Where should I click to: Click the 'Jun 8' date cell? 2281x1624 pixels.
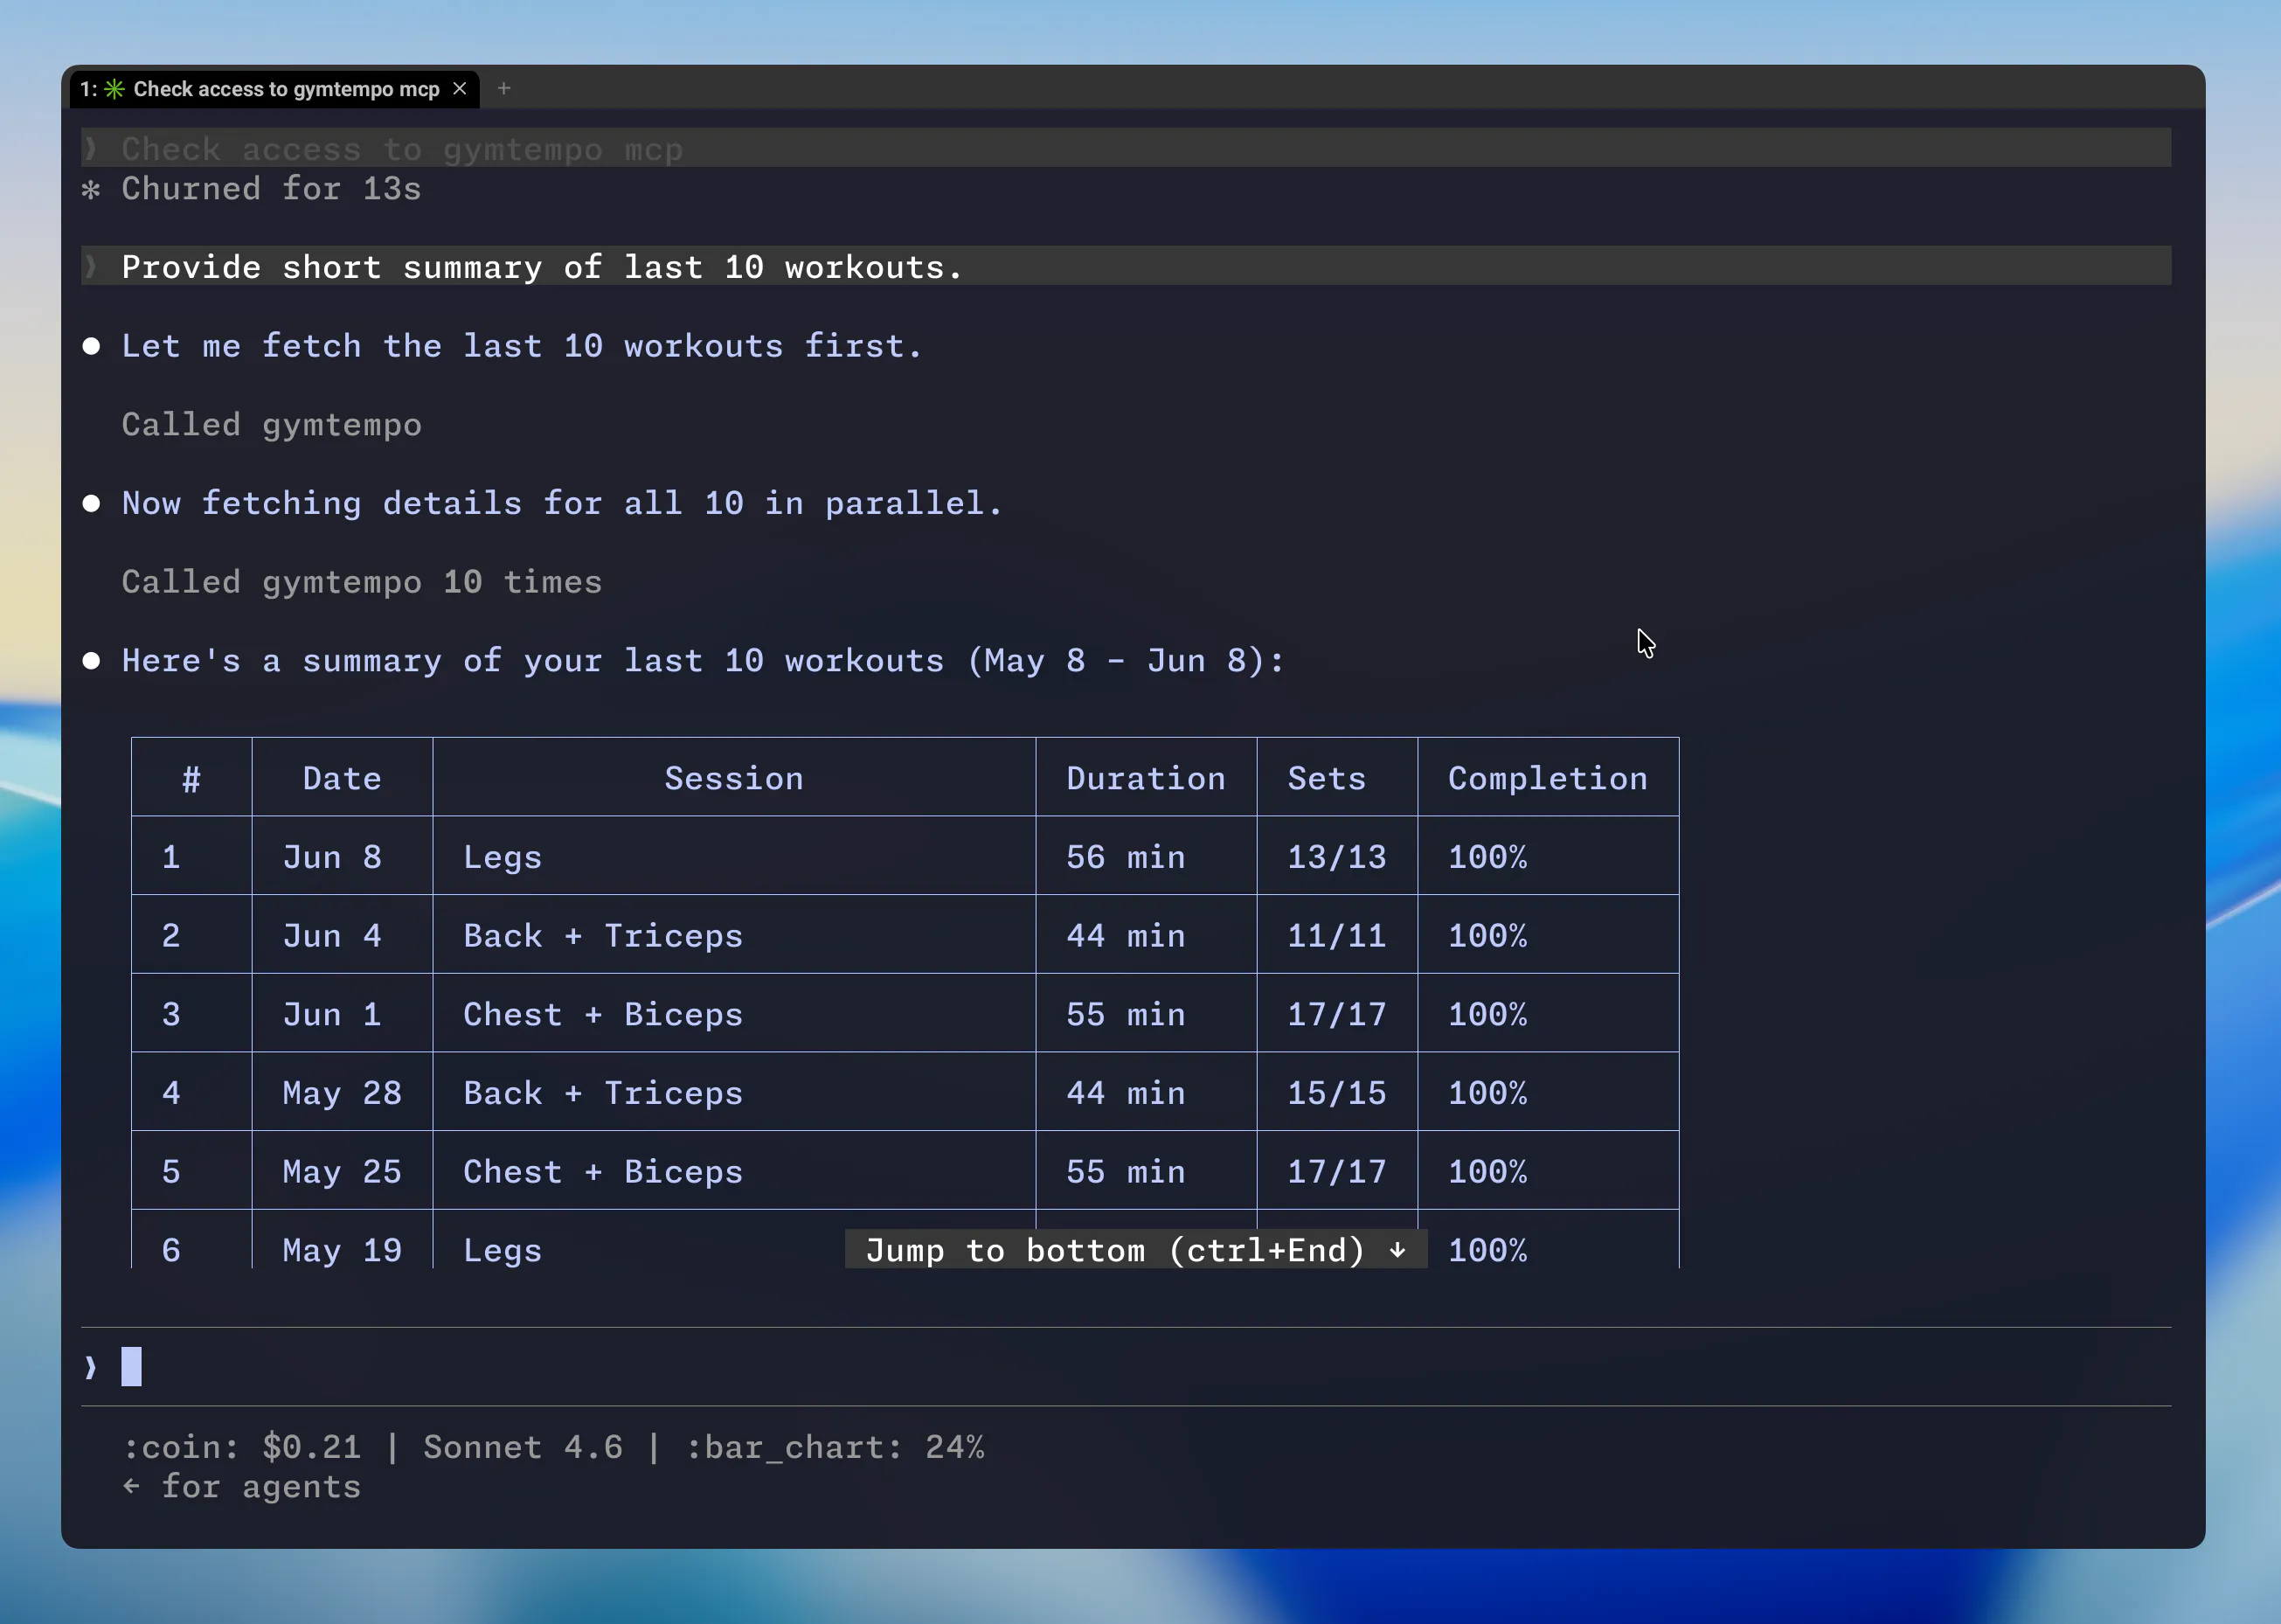click(332, 857)
